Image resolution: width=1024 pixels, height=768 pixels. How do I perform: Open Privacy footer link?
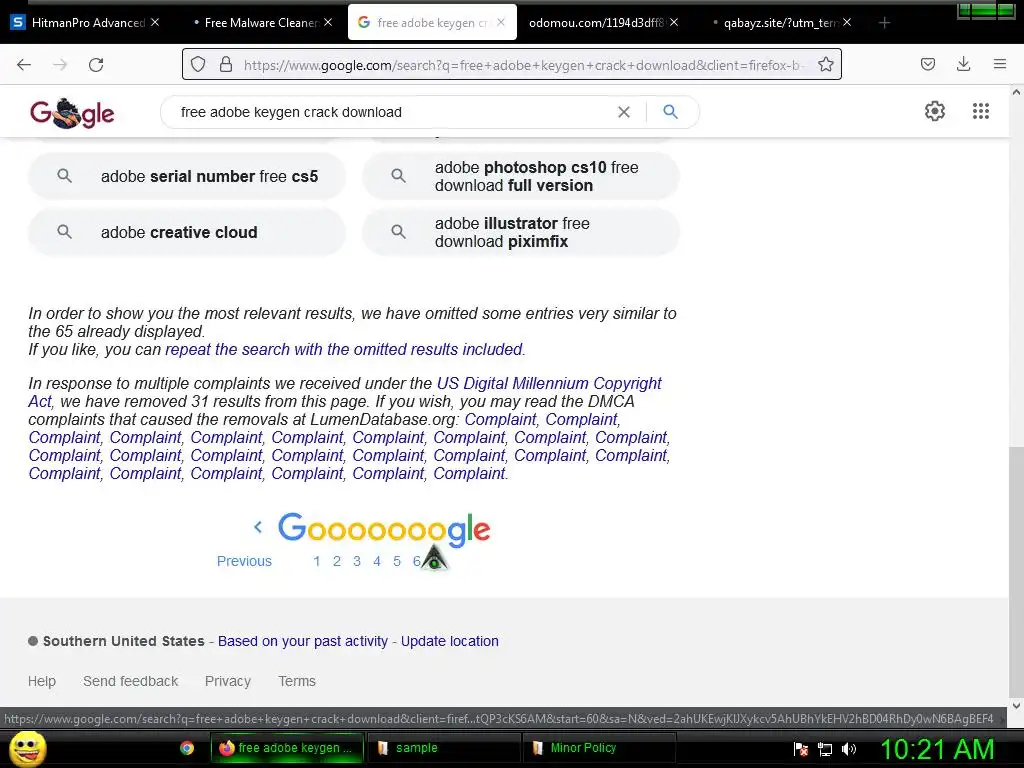point(228,681)
